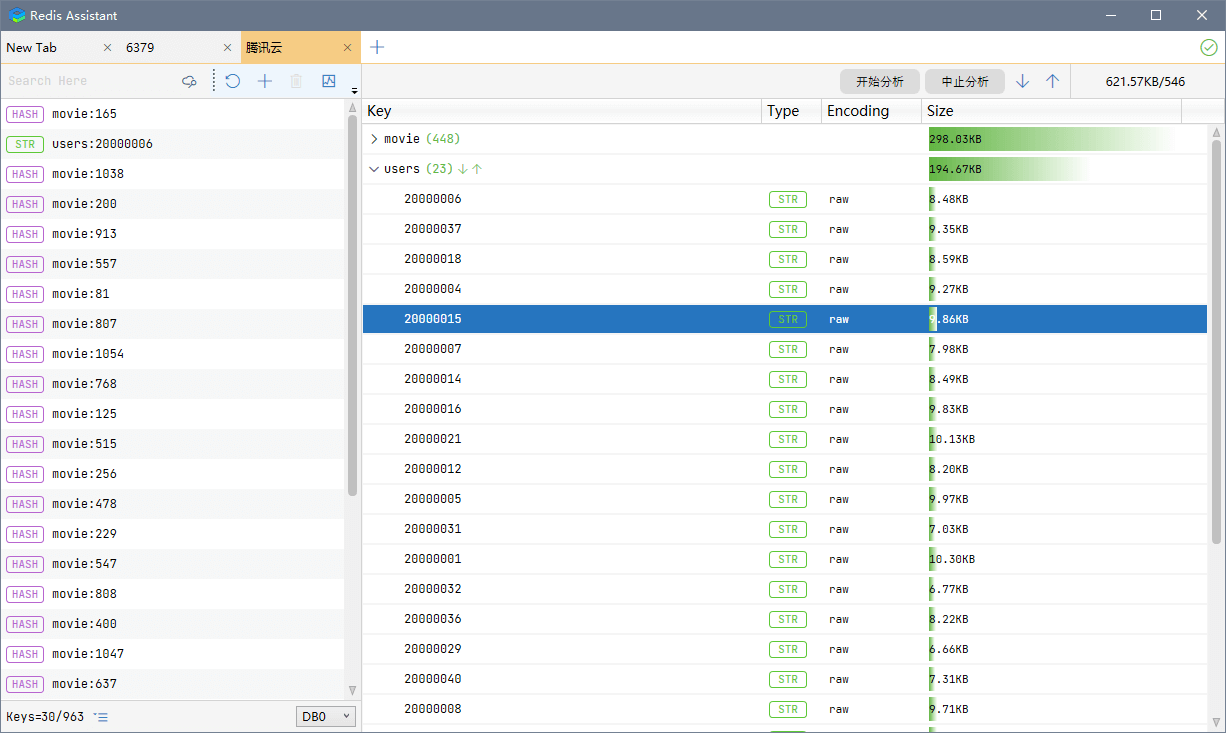Viewport: 1226px width, 733px height.
Task: Close the New Tab tab
Action: [x=108, y=47]
